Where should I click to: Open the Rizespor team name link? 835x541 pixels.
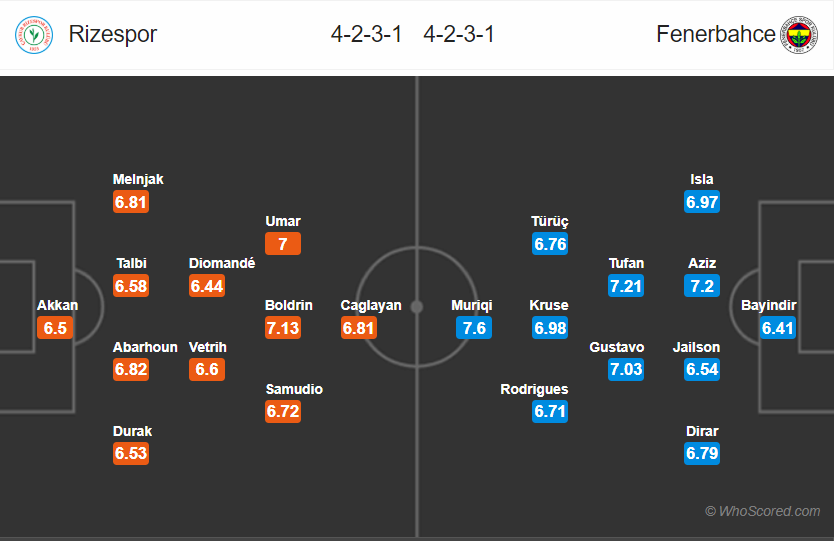[113, 34]
